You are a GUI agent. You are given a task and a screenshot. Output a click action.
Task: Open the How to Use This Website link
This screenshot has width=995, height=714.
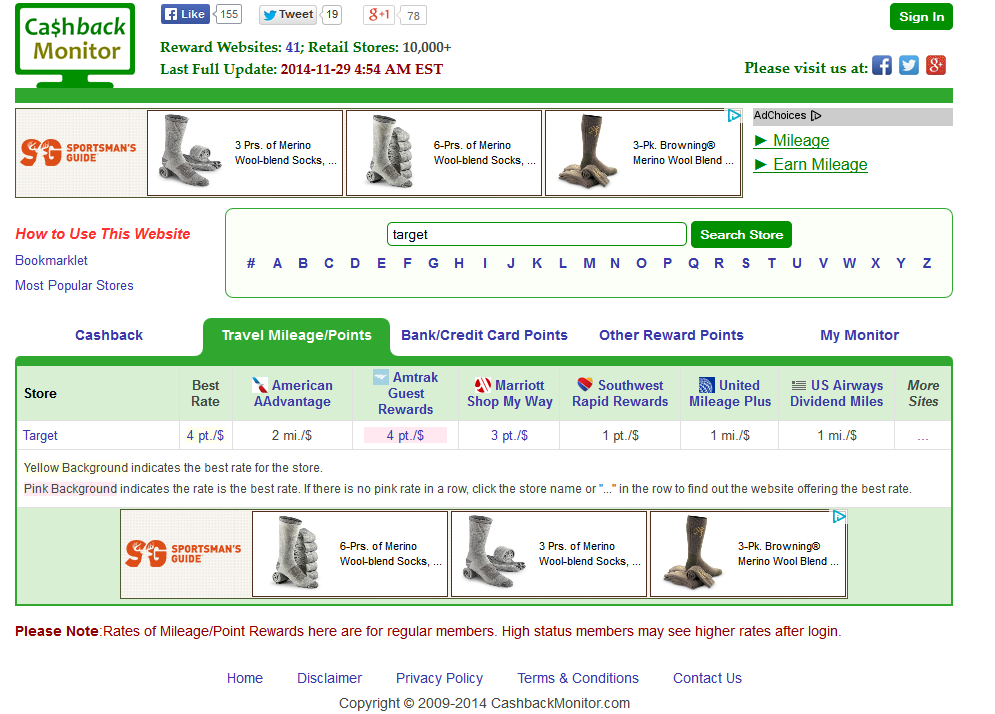103,234
